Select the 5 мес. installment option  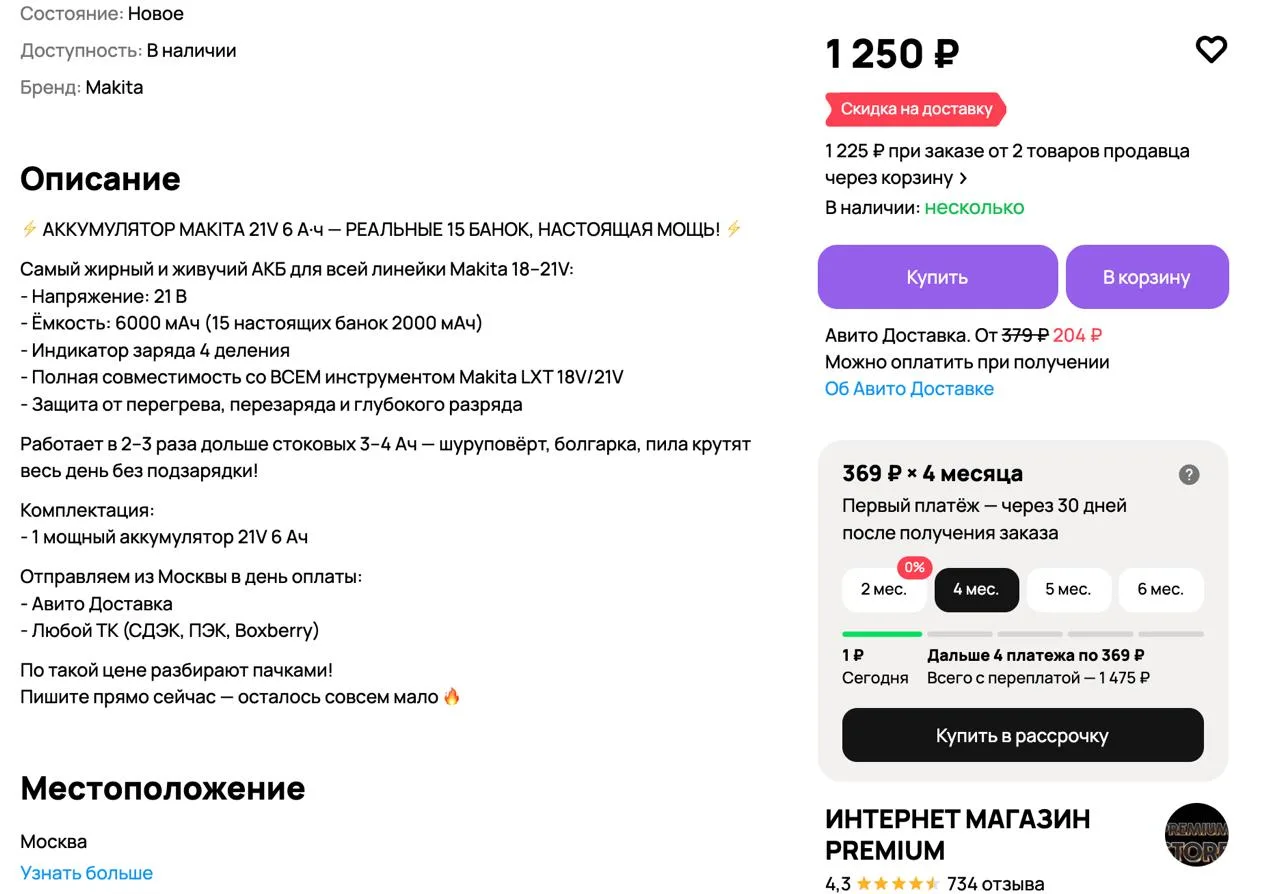1068,590
